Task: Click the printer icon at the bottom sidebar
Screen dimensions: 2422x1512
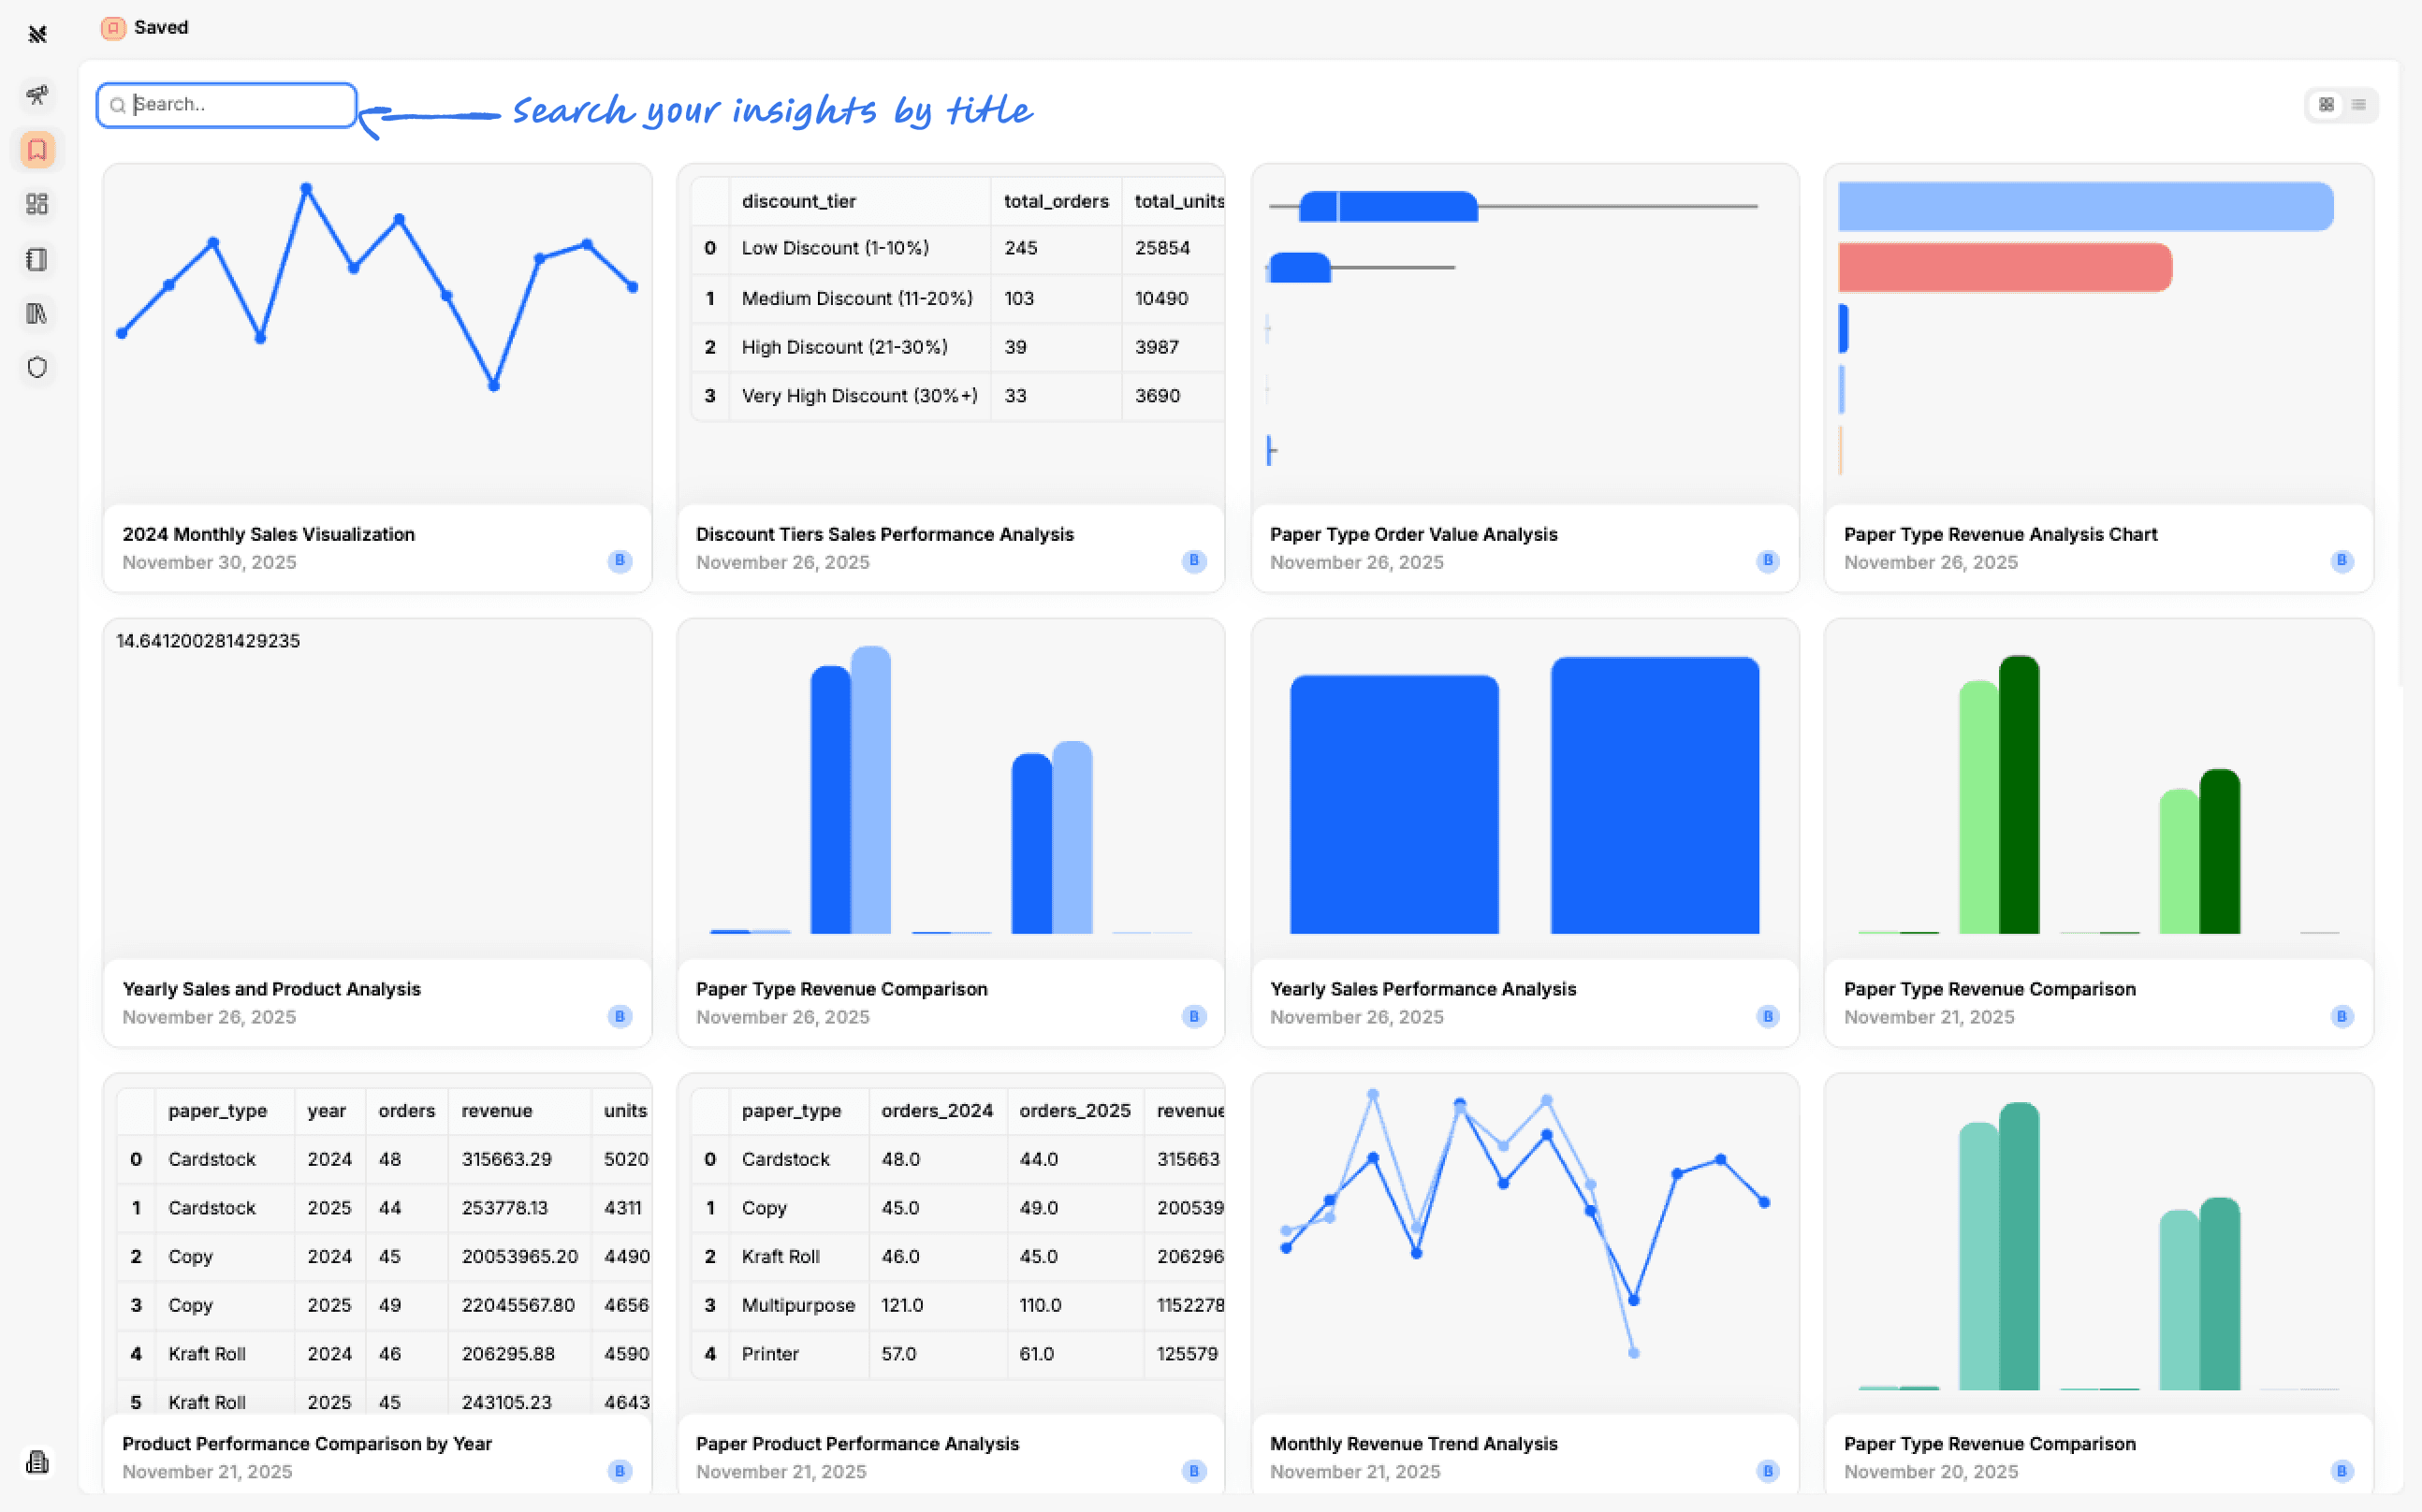Action: coord(37,1461)
